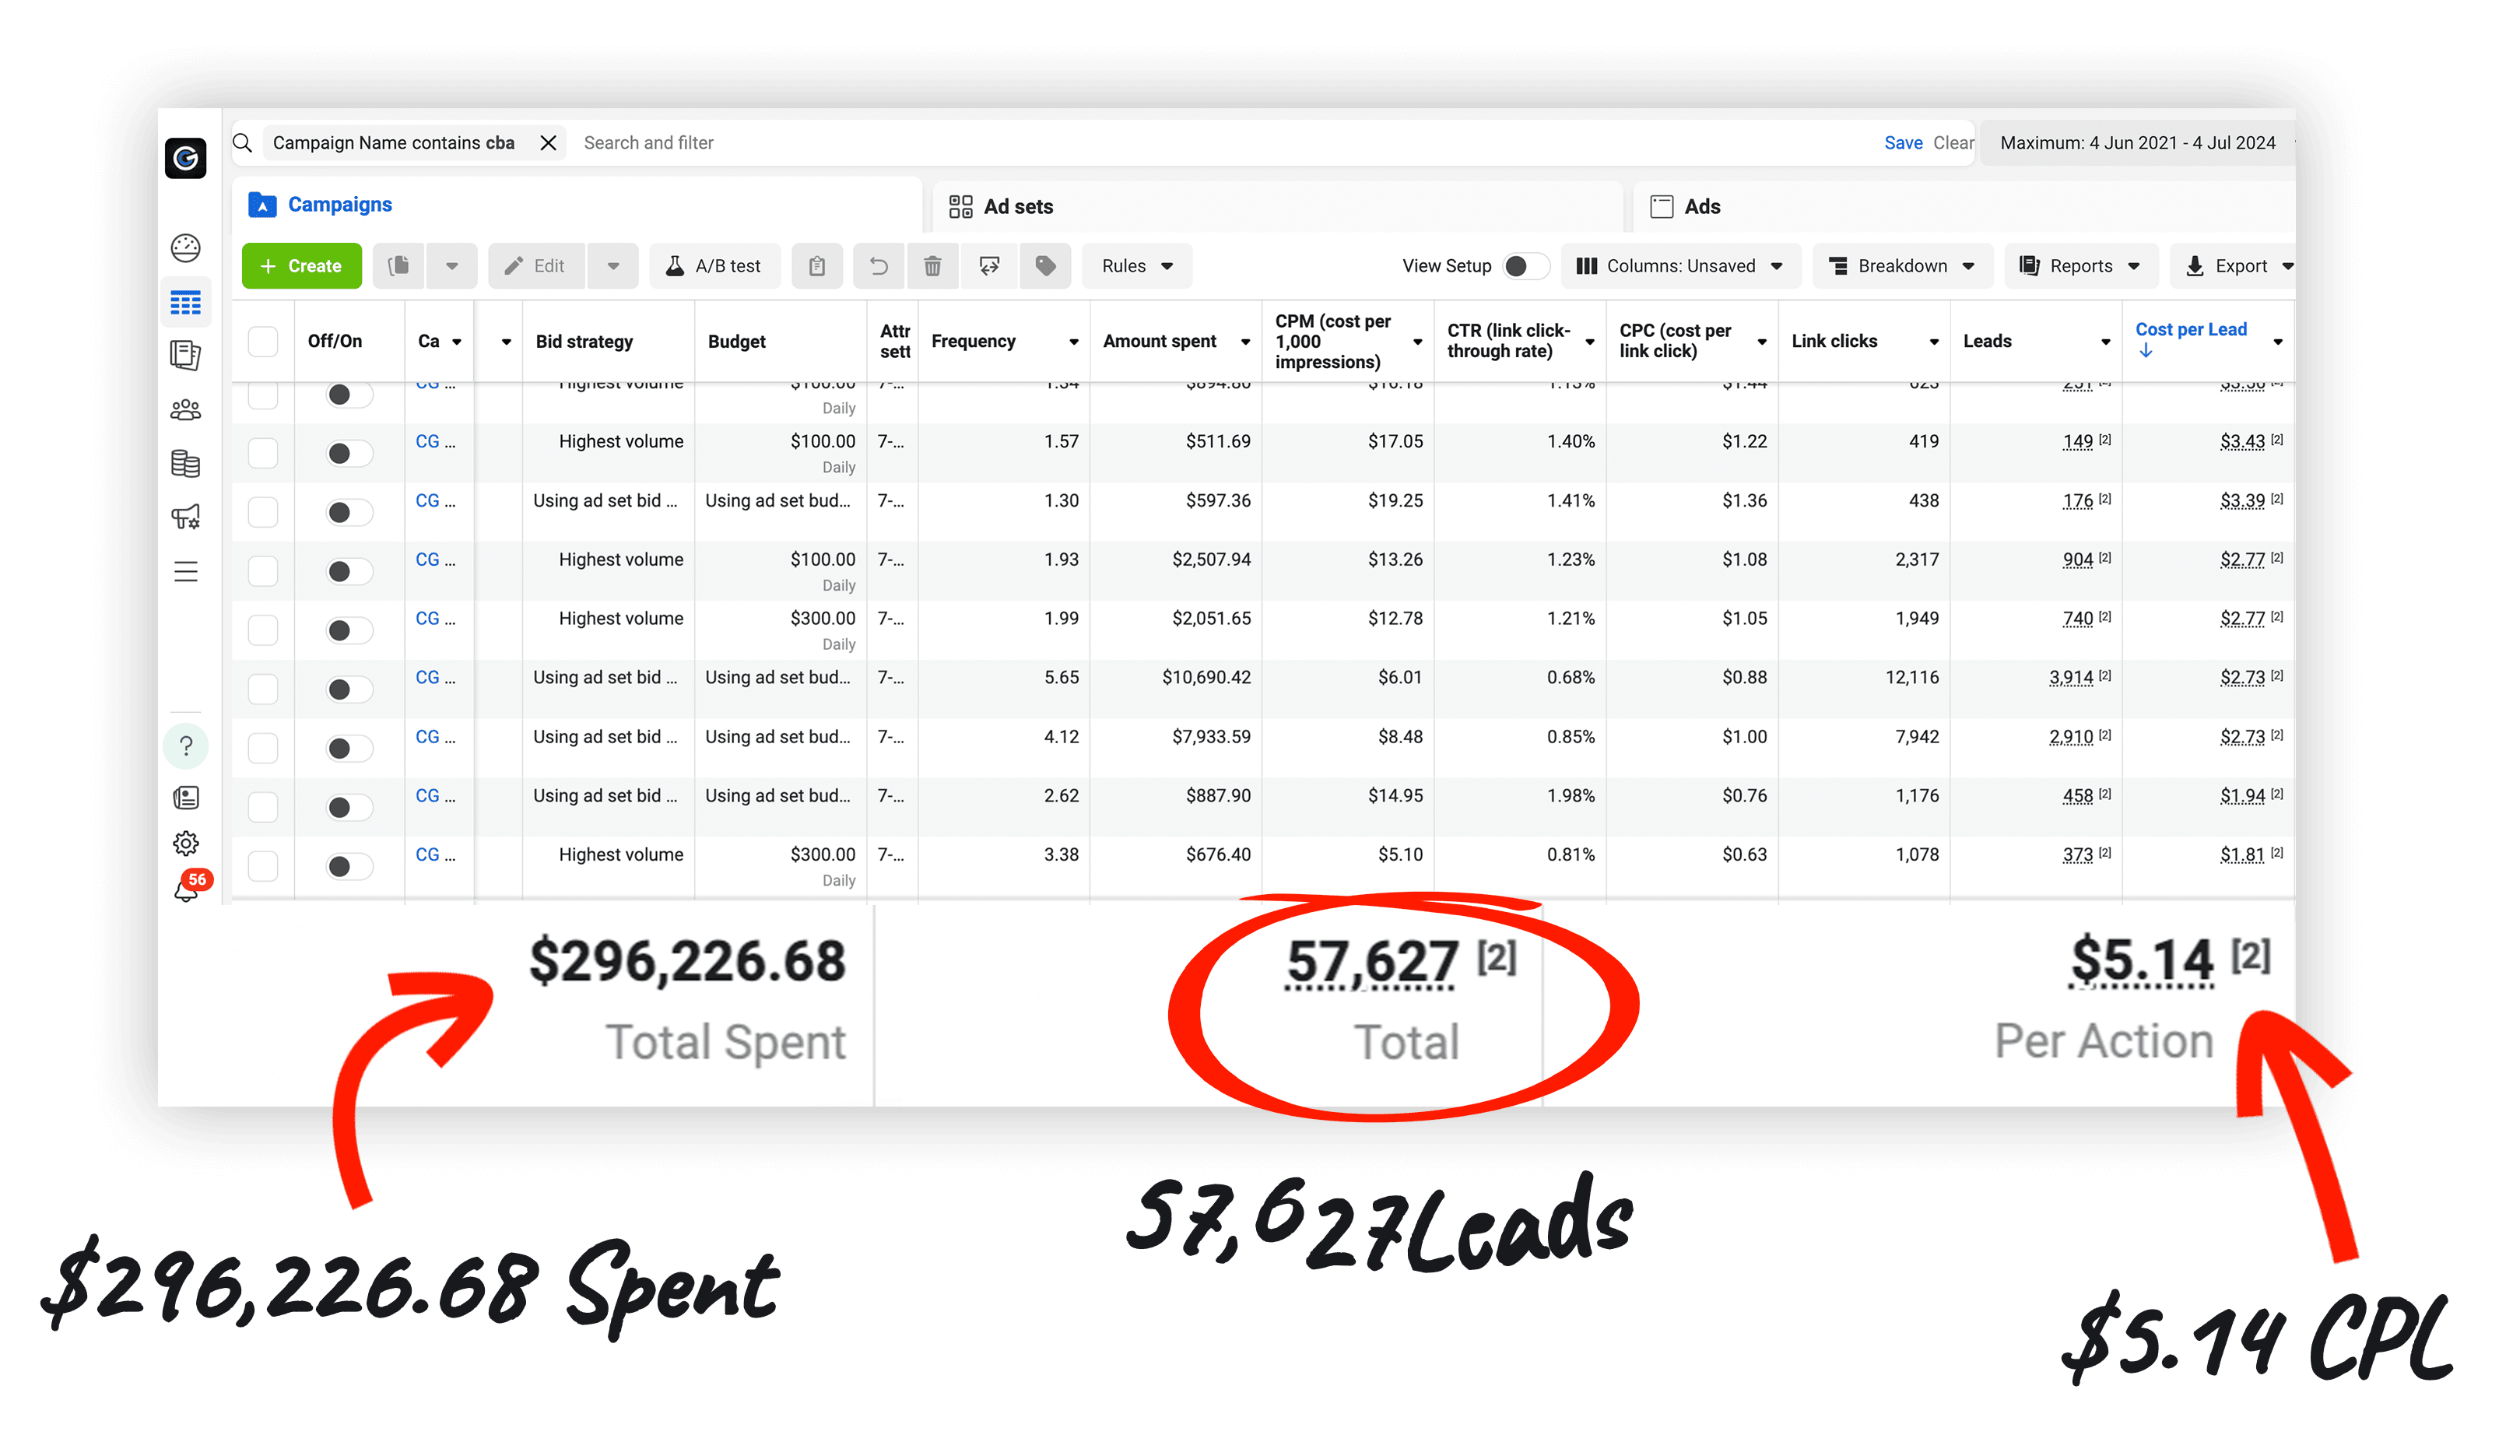Image resolution: width=2520 pixels, height=1456 pixels.
Task: Tick checkbox for the $676.40 spent row
Action: (263, 866)
